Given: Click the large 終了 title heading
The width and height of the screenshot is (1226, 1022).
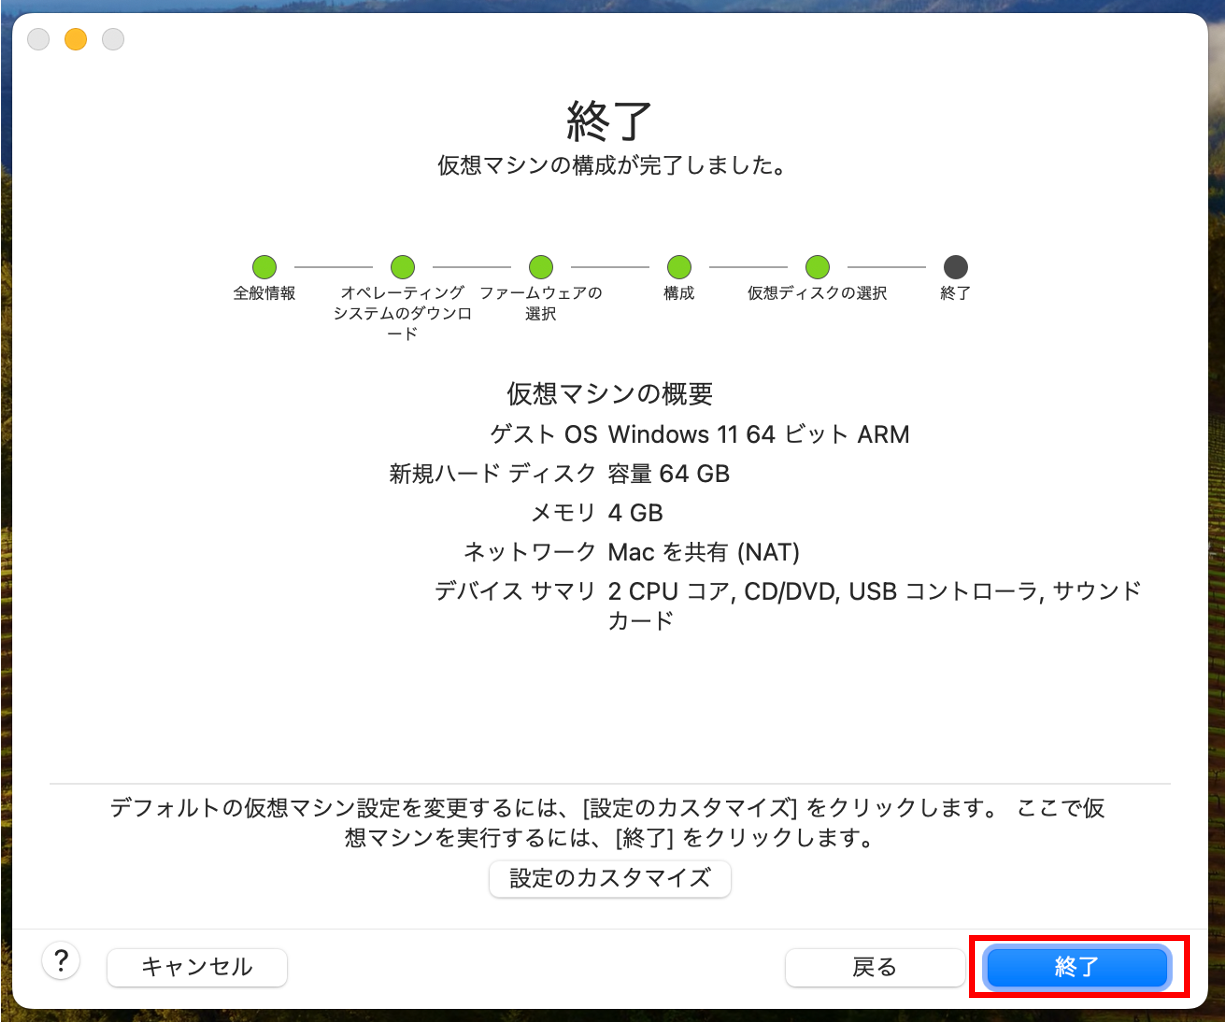Looking at the screenshot, I should pyautogui.click(x=610, y=122).
